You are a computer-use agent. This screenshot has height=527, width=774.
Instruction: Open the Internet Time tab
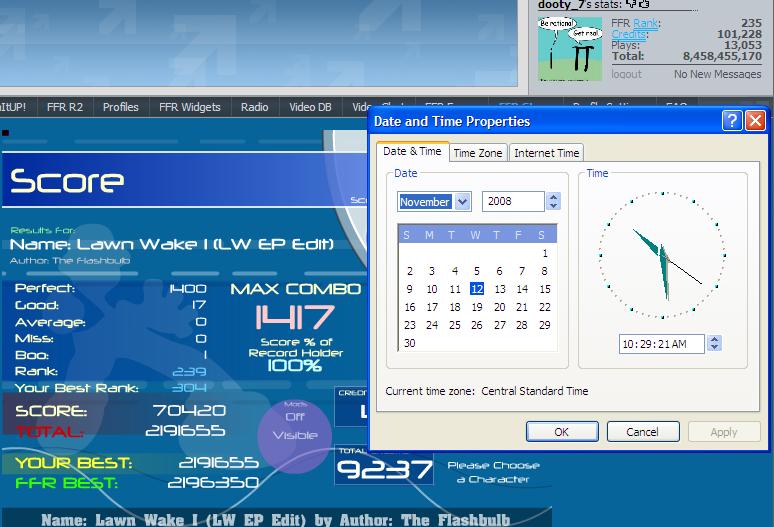coord(546,153)
